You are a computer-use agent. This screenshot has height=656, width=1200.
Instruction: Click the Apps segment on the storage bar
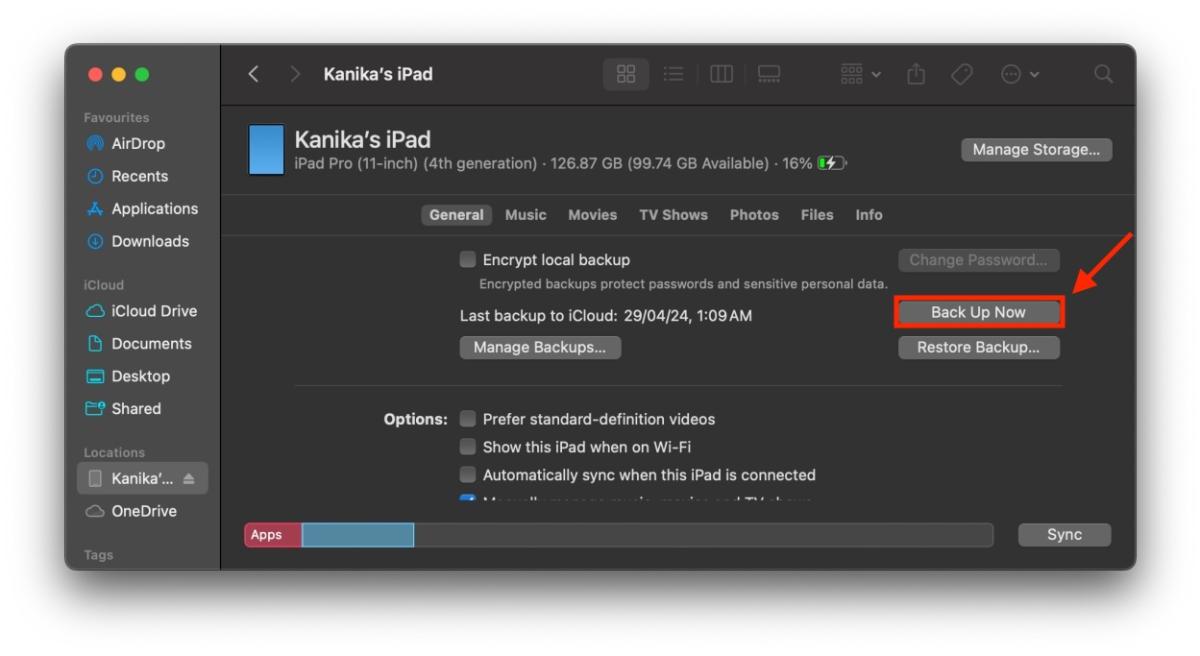(x=272, y=534)
